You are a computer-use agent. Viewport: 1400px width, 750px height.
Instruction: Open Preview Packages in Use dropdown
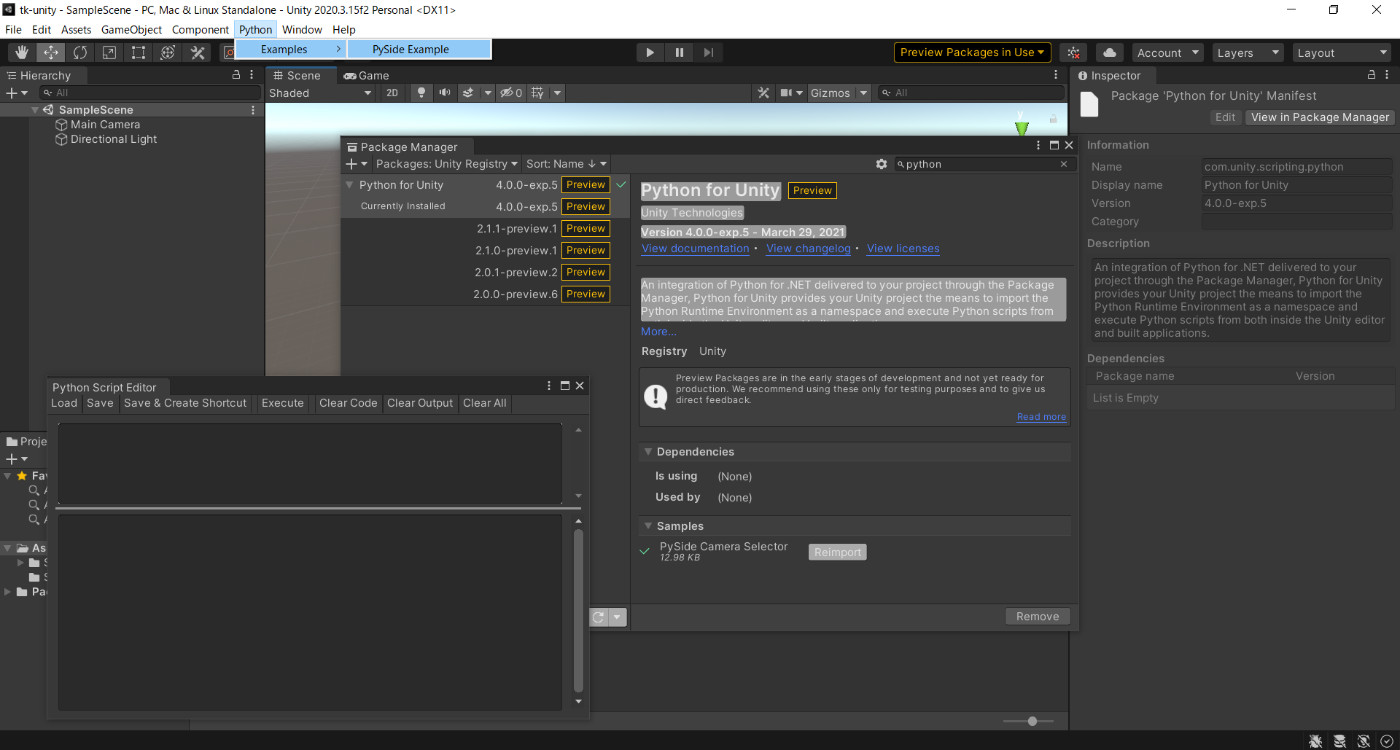[972, 53]
